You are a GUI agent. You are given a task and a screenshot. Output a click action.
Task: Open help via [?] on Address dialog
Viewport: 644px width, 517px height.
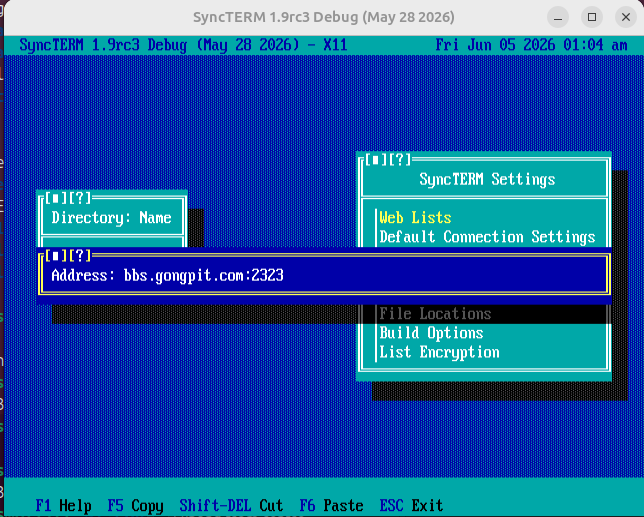point(80,256)
